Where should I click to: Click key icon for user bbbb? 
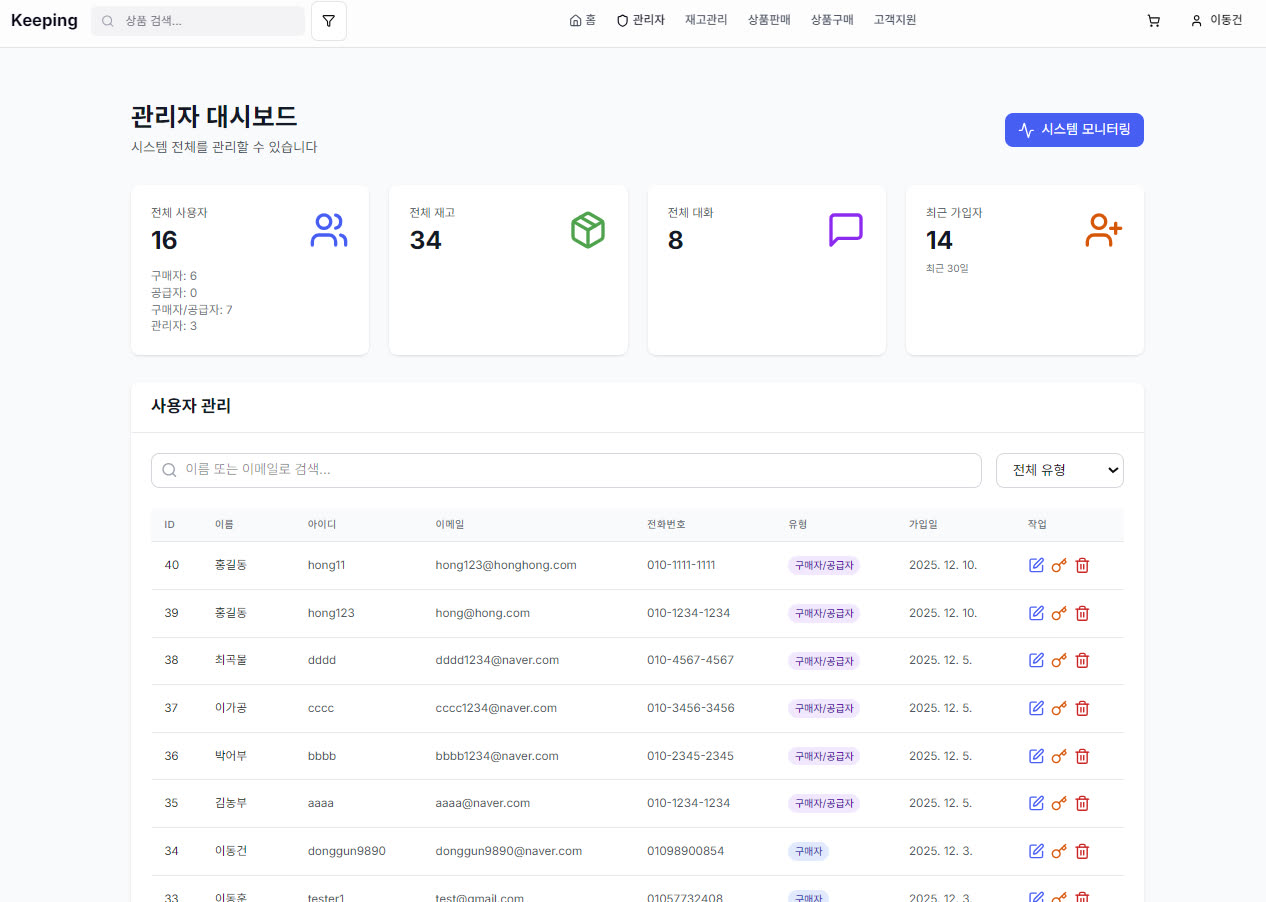[x=1059, y=756]
